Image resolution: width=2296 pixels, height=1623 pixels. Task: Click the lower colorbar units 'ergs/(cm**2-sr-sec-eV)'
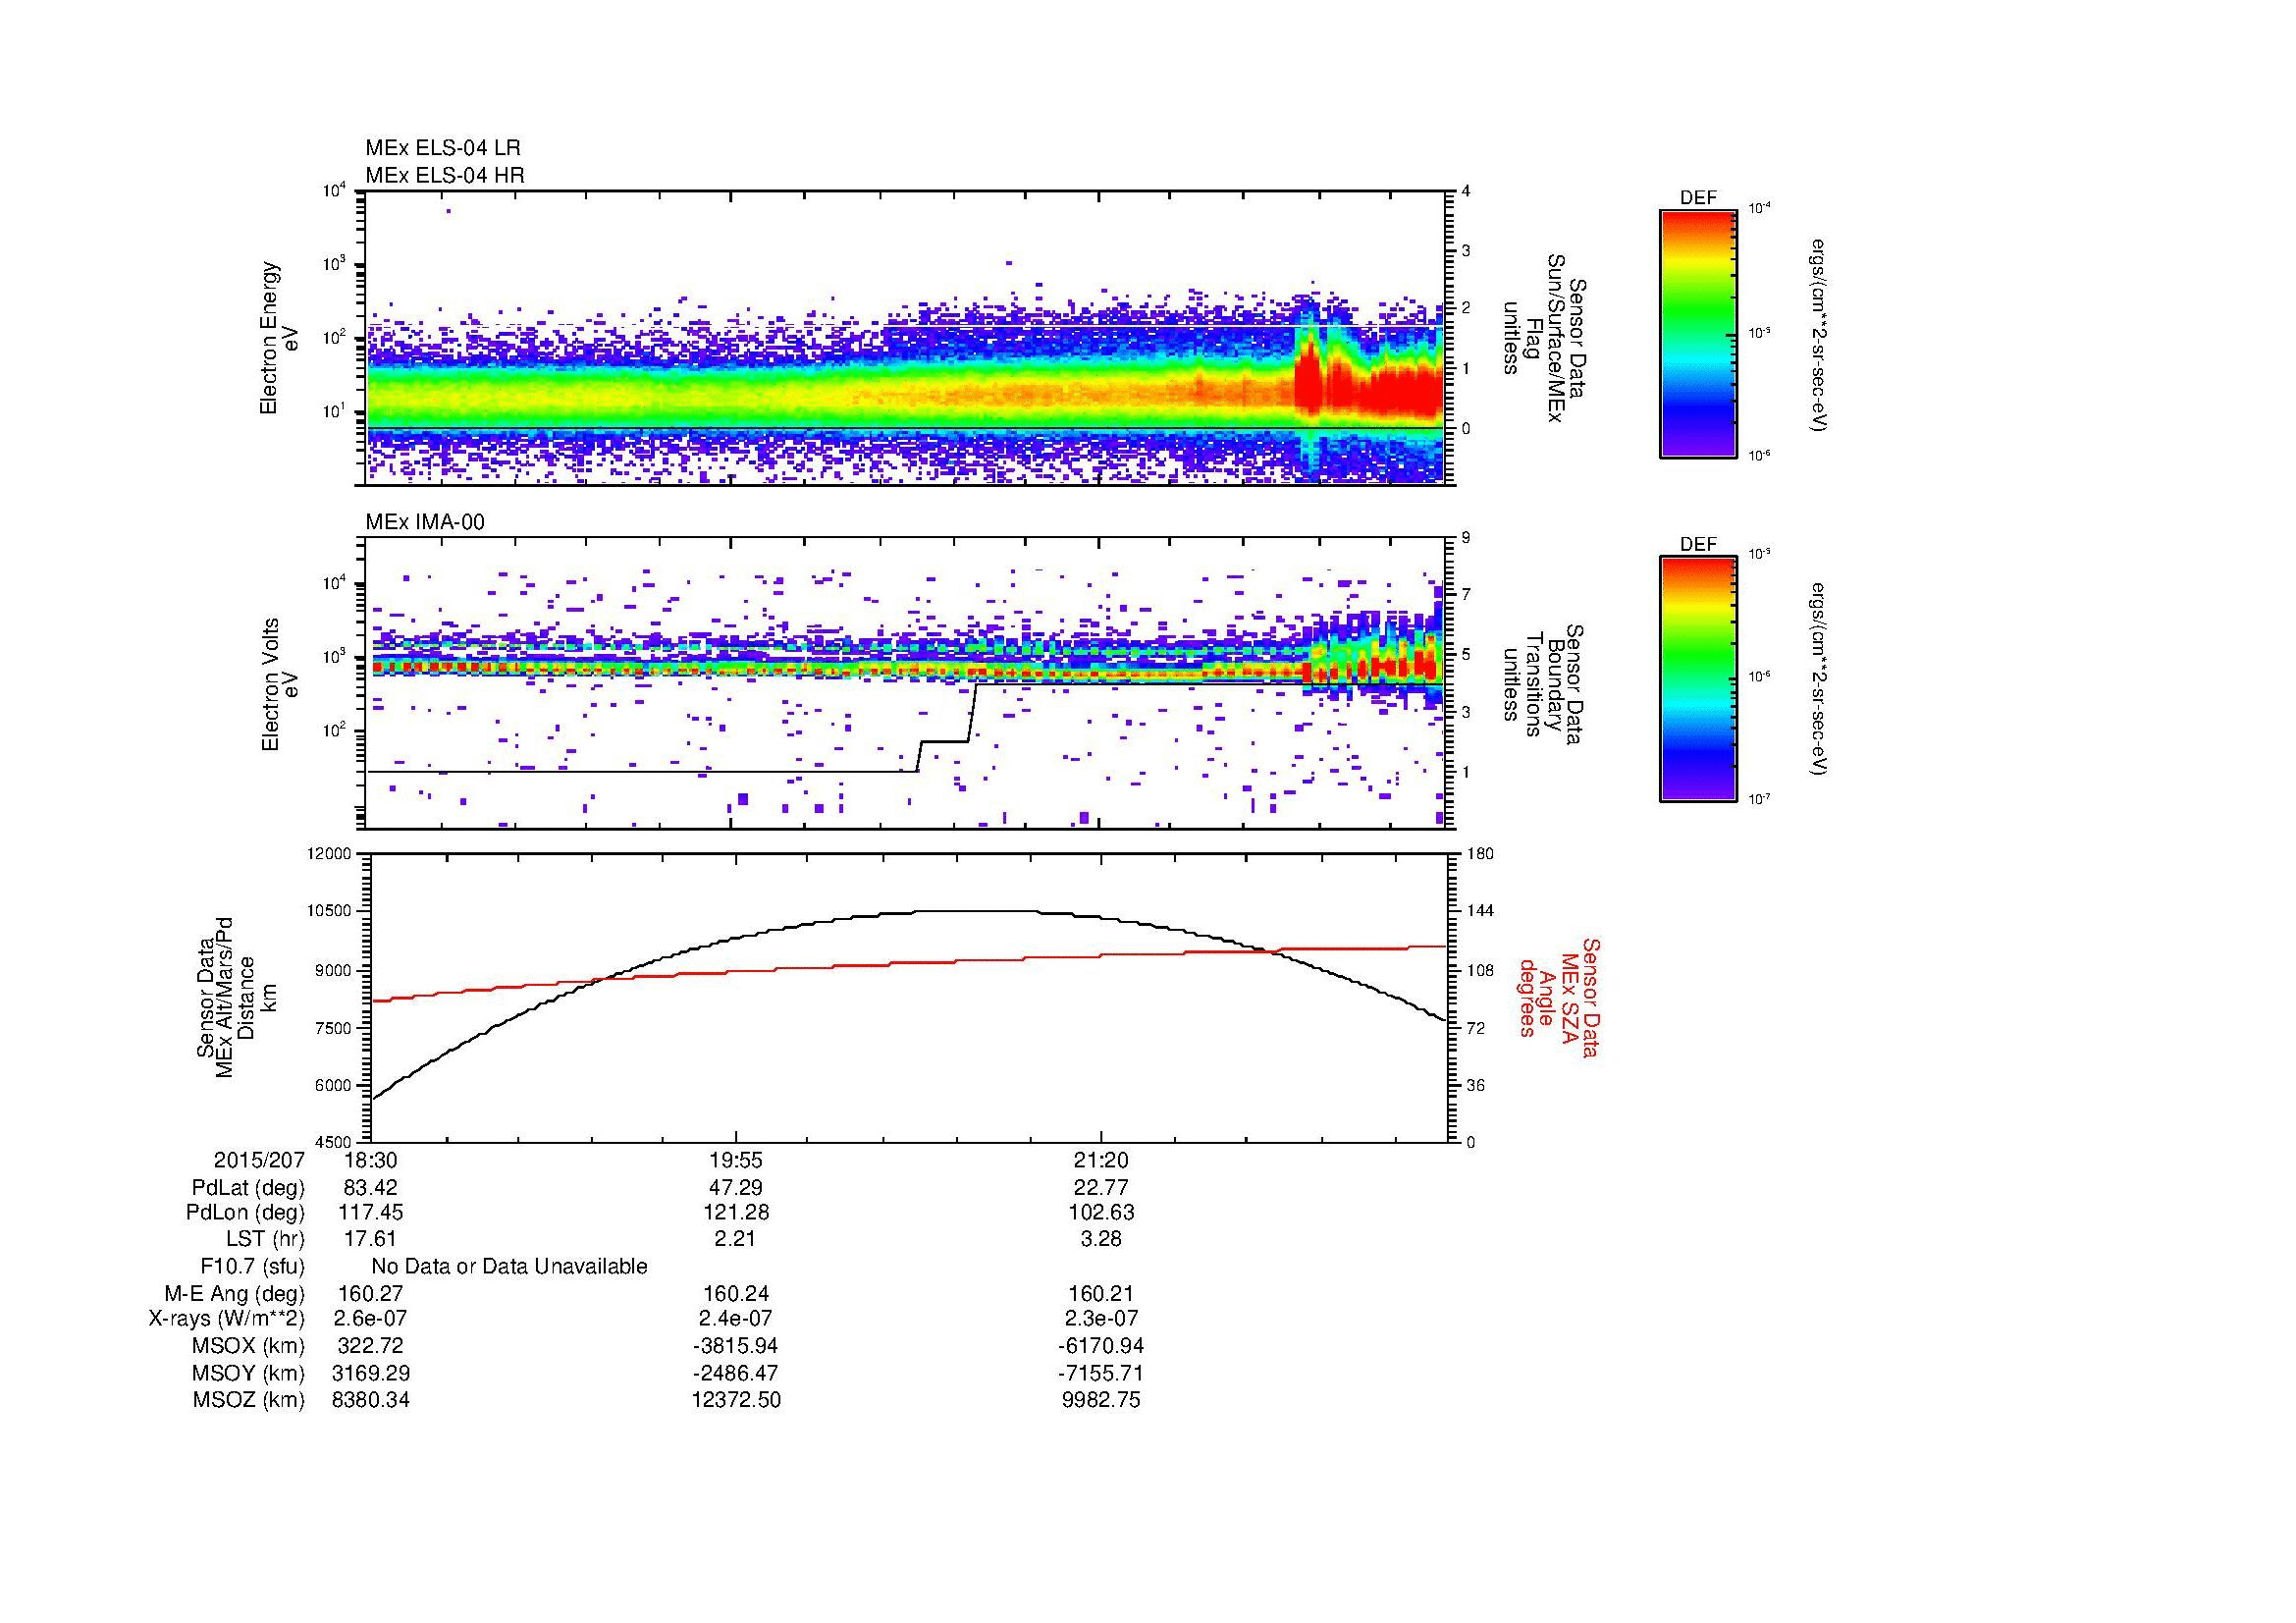tap(1819, 679)
